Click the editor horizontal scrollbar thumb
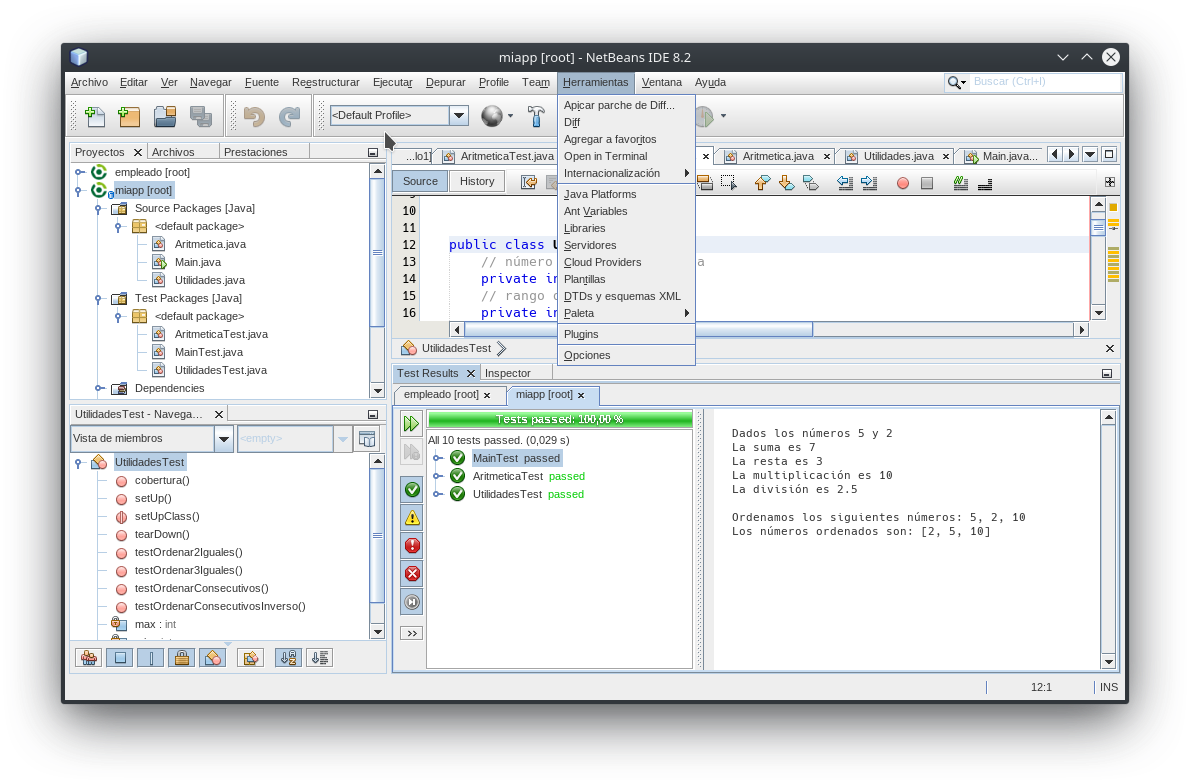 pos(638,329)
